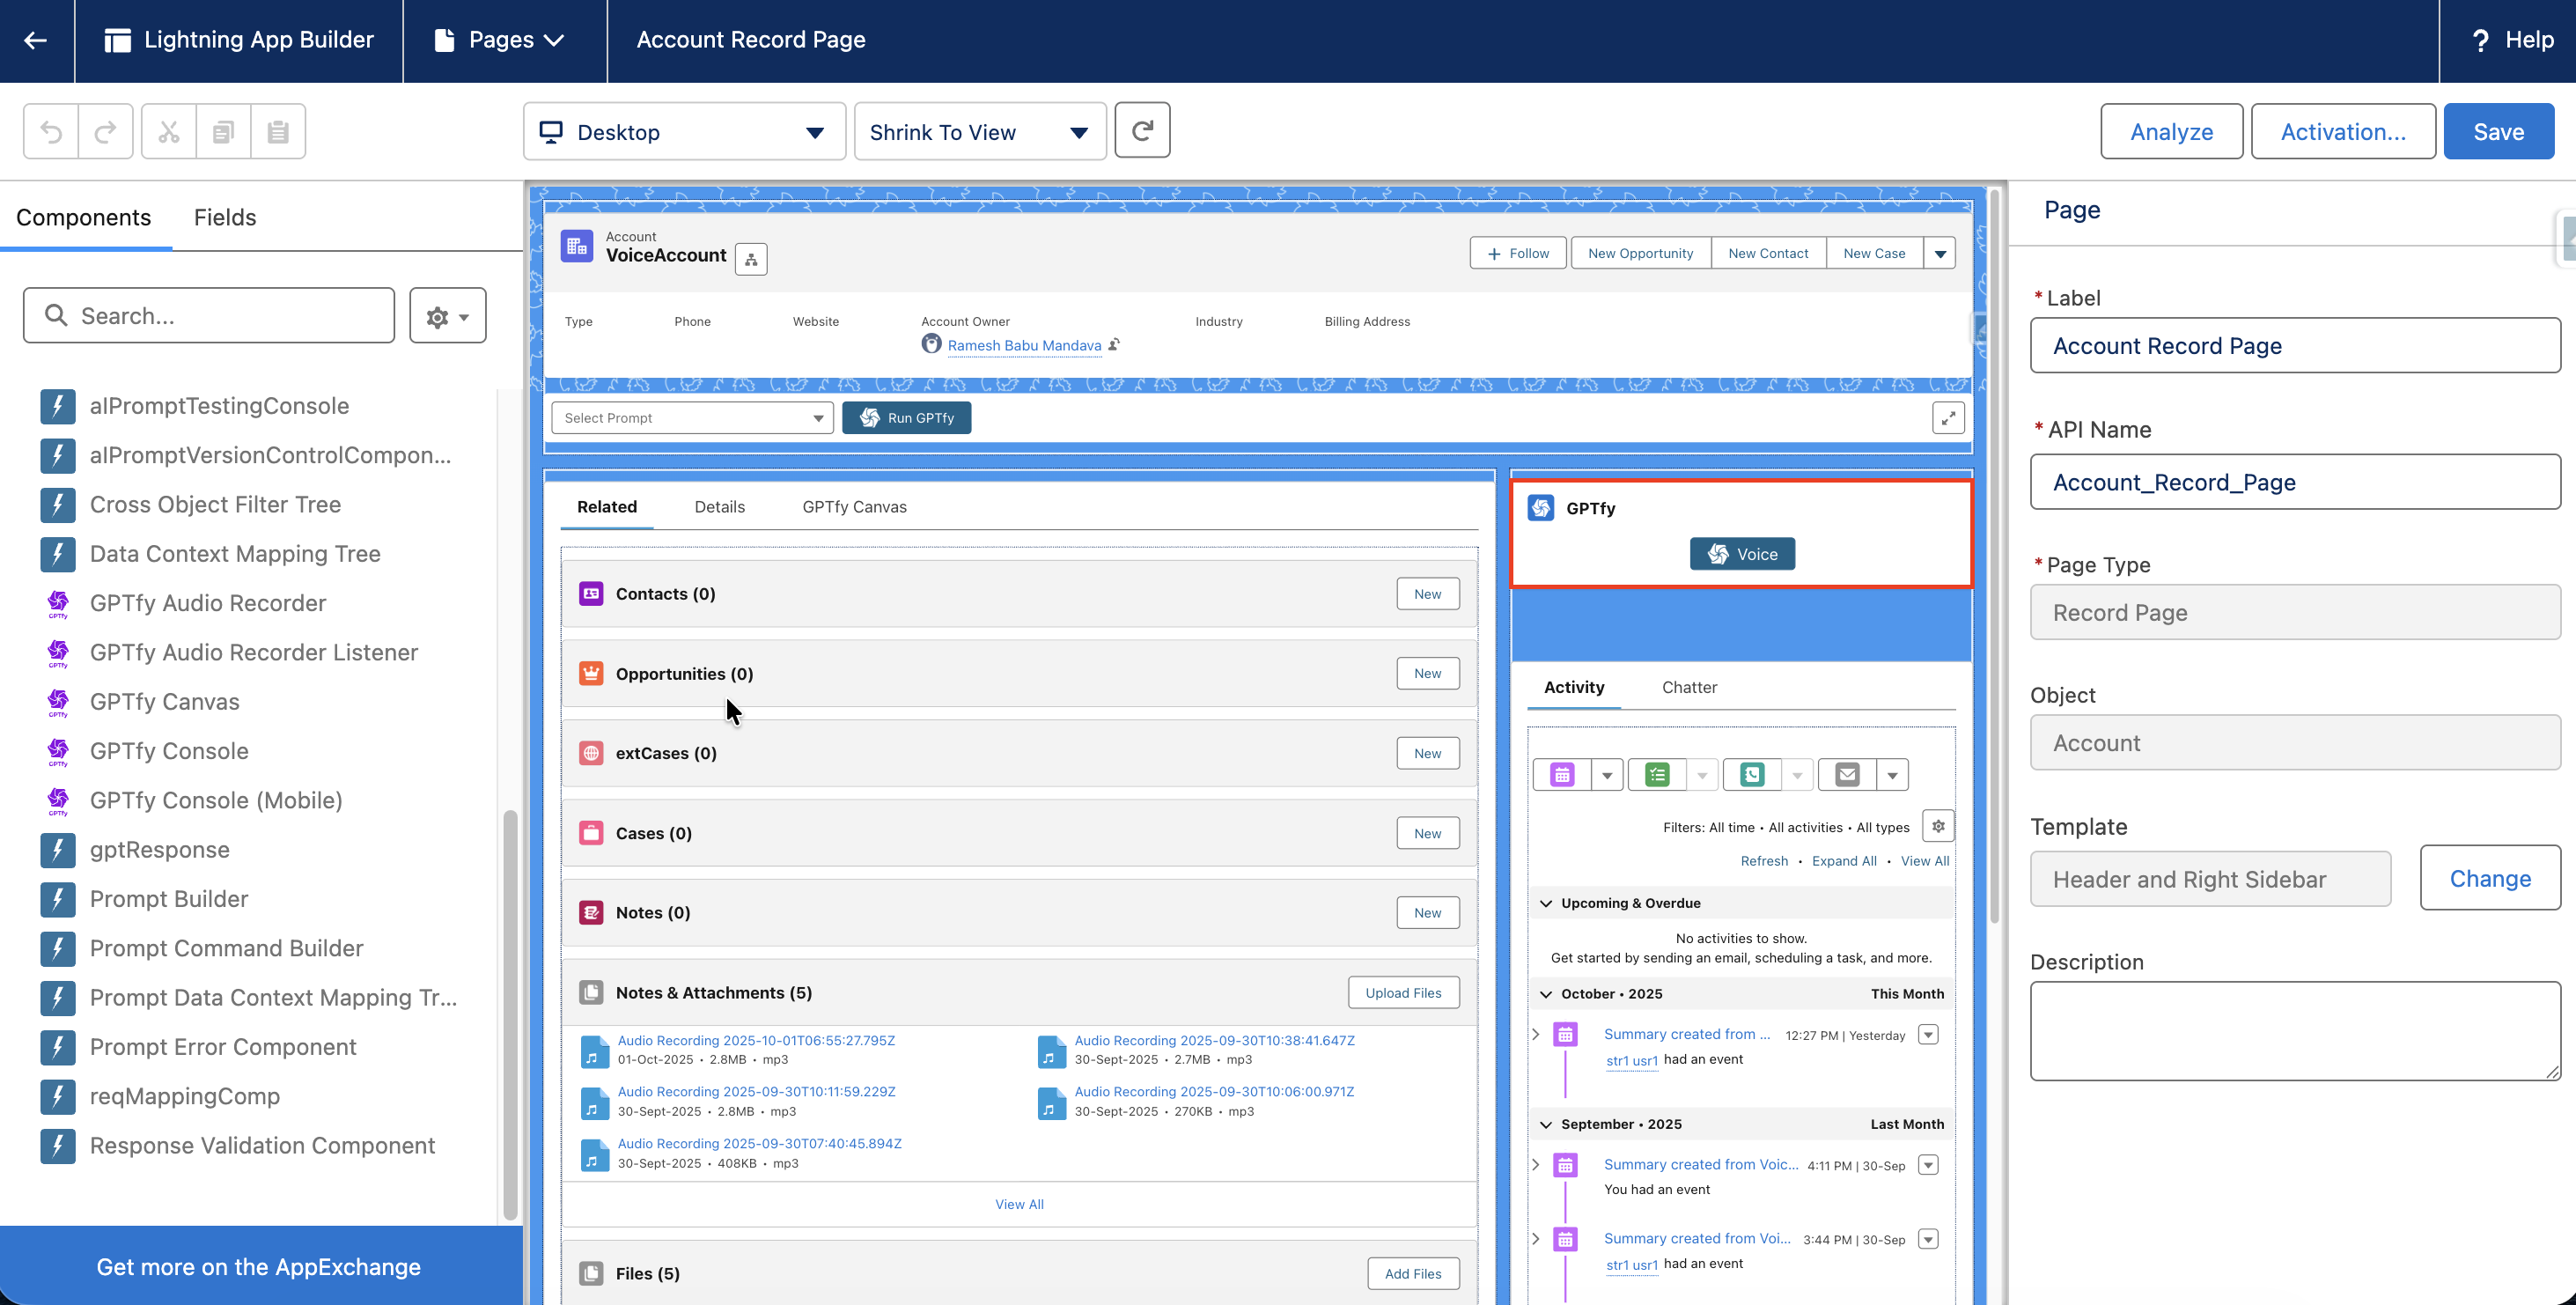Open the Desktop form factor dropdown
This screenshot has width=2576, height=1305.
coord(684,132)
